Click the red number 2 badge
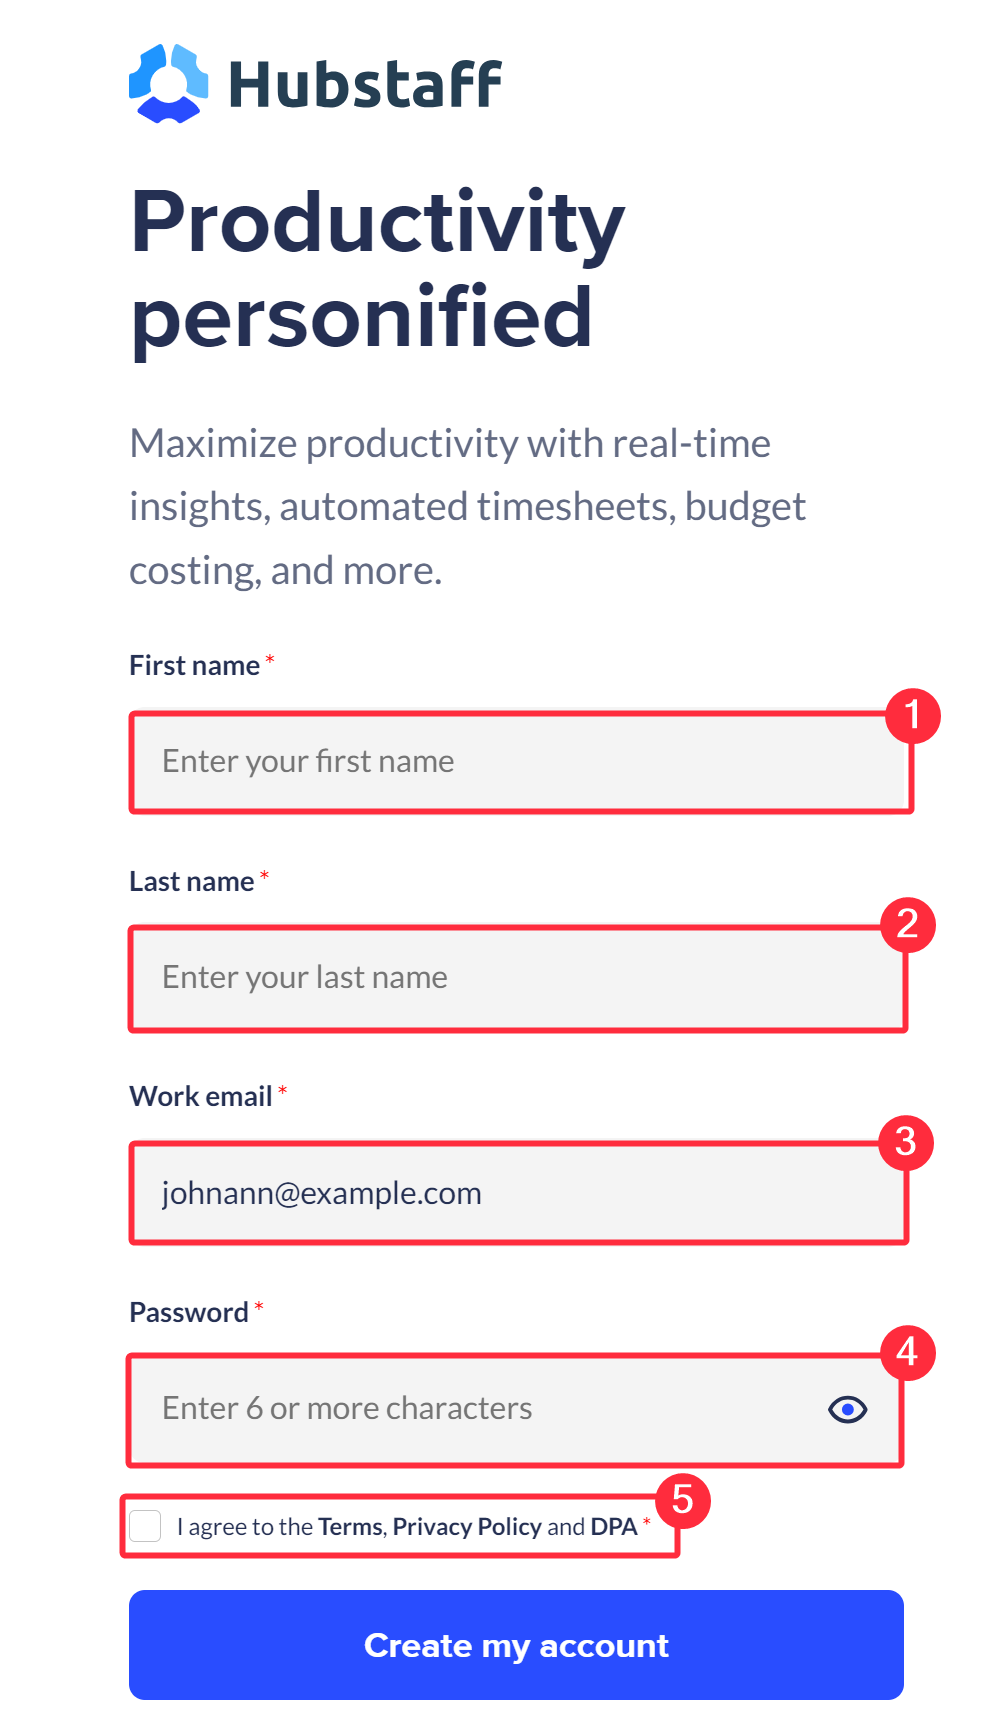The width and height of the screenshot is (1005, 1711). pyautogui.click(x=908, y=925)
